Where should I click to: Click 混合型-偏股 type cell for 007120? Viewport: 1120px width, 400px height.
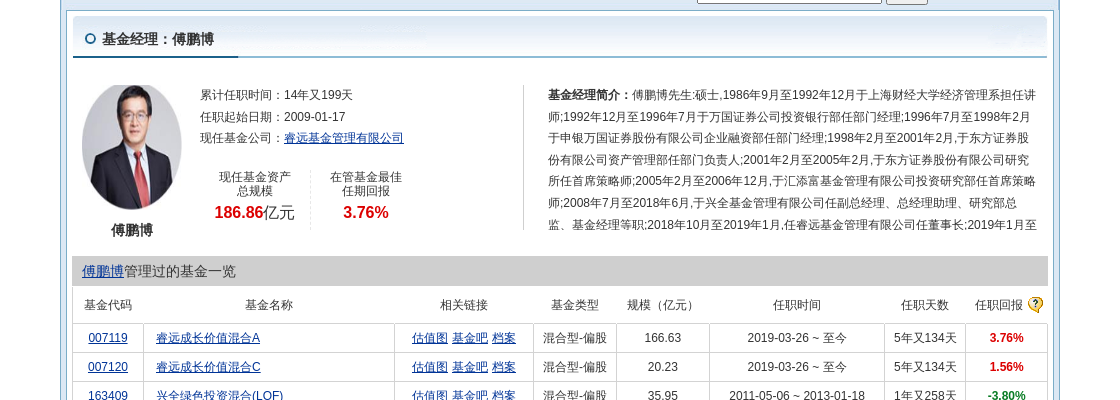575,367
